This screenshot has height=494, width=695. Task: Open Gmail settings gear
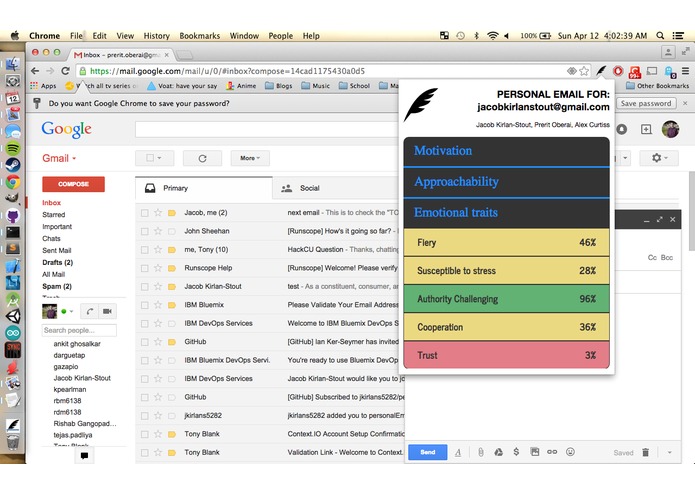click(x=659, y=158)
